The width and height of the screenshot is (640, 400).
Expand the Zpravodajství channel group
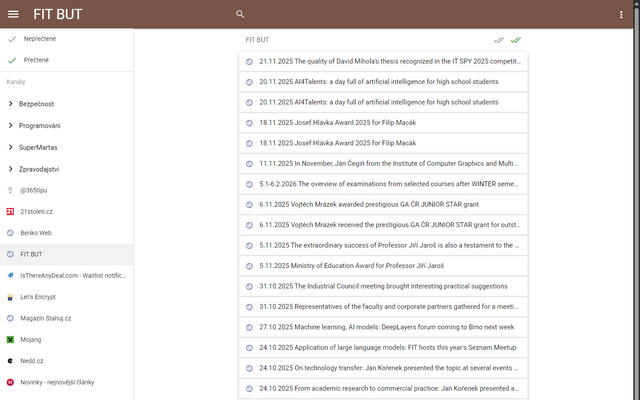[x=67, y=169]
